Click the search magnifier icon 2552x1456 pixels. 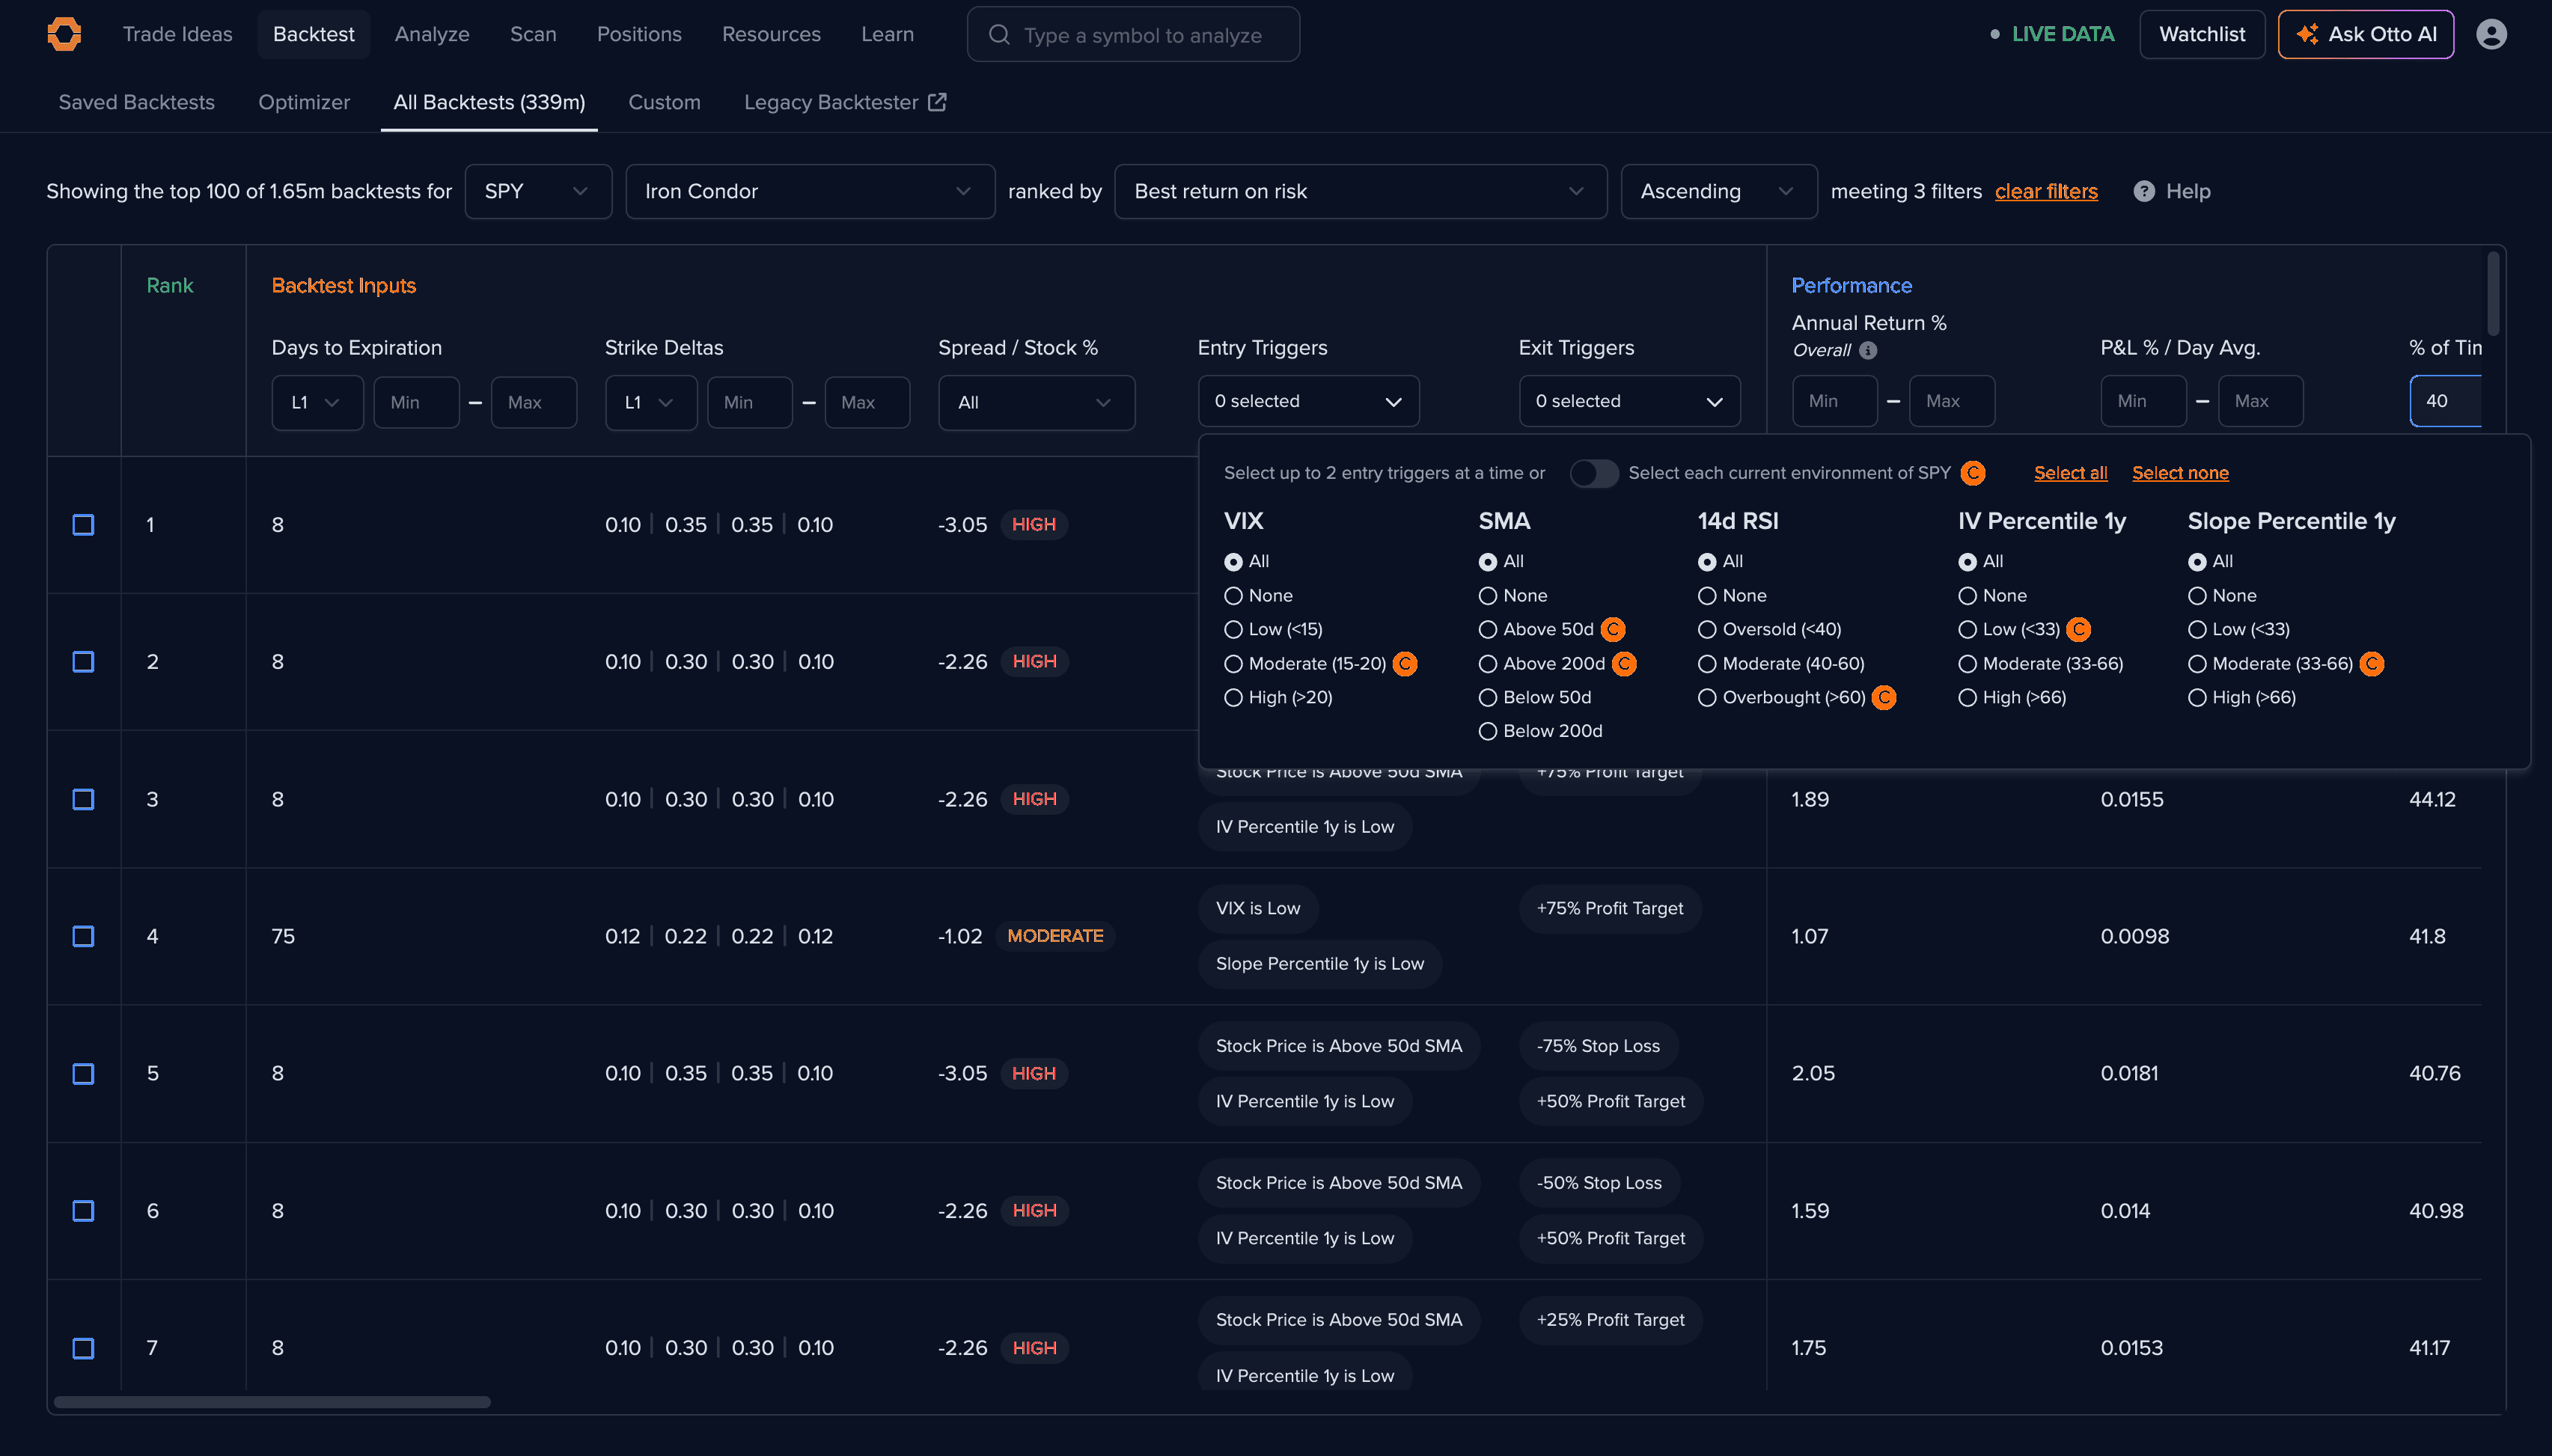point(998,35)
